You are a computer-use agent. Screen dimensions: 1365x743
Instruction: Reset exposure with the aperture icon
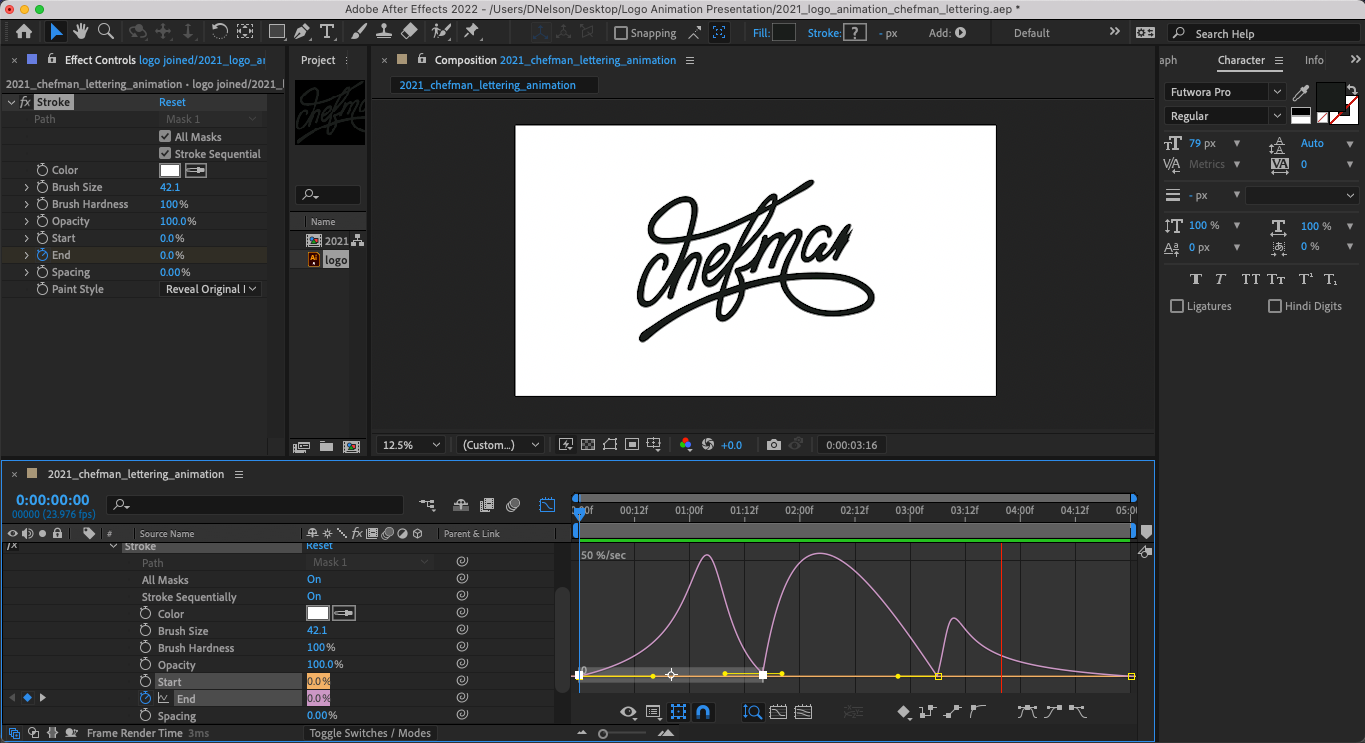pos(708,445)
